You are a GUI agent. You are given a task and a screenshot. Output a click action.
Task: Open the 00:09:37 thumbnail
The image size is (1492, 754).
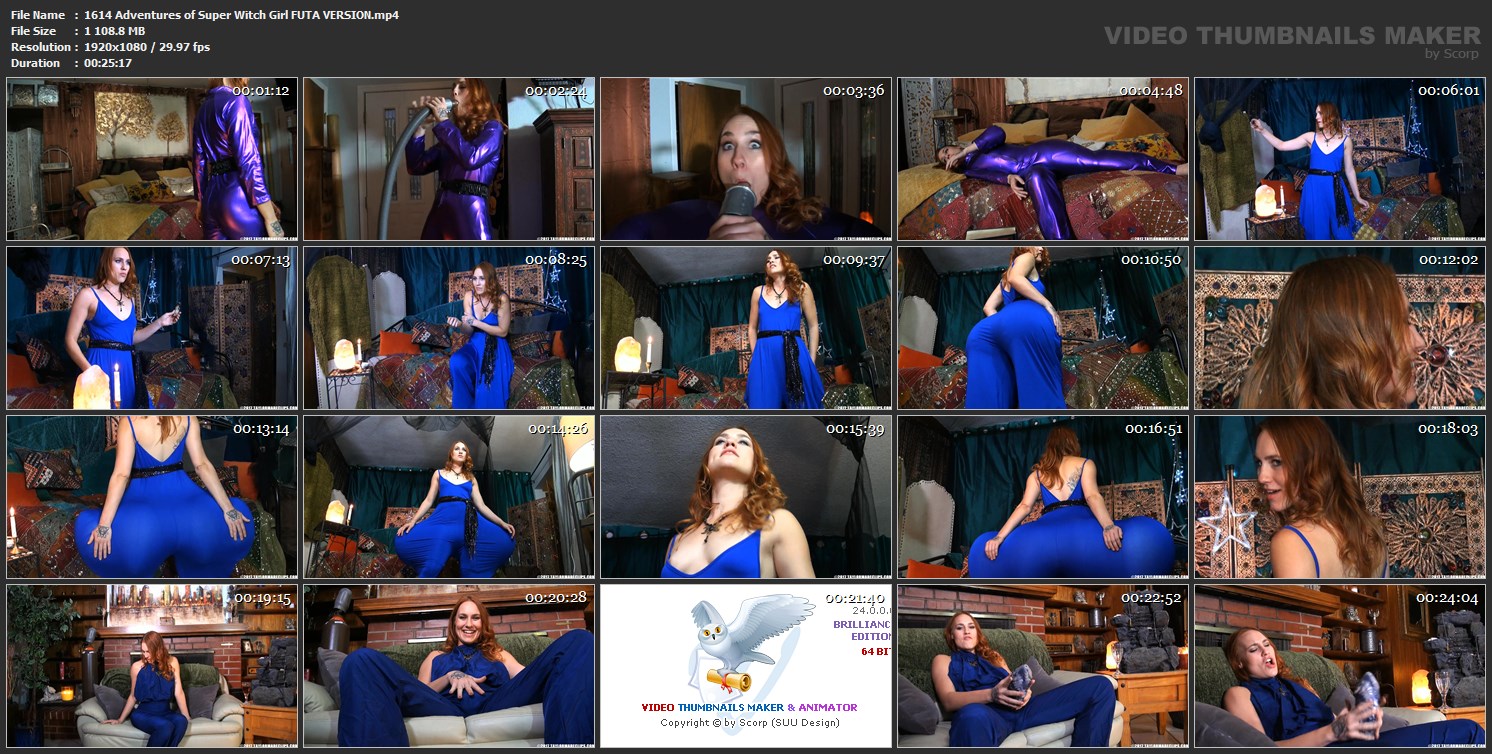(746, 328)
